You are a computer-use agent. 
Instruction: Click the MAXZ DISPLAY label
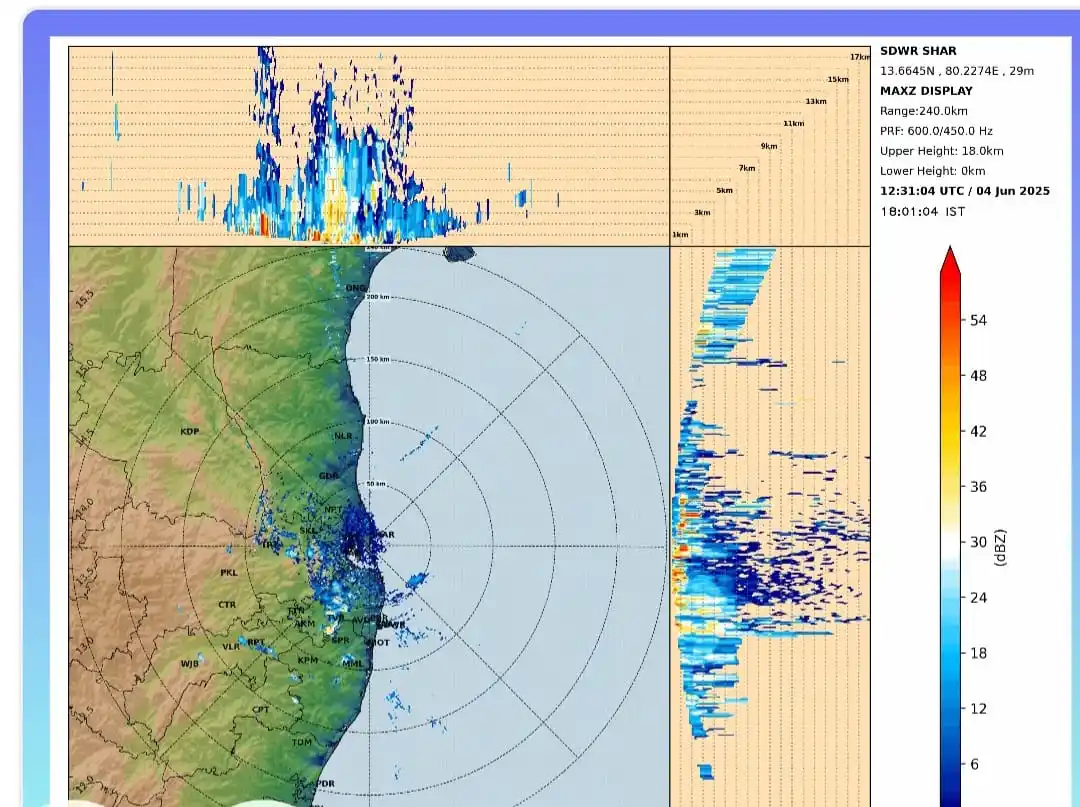tap(926, 91)
